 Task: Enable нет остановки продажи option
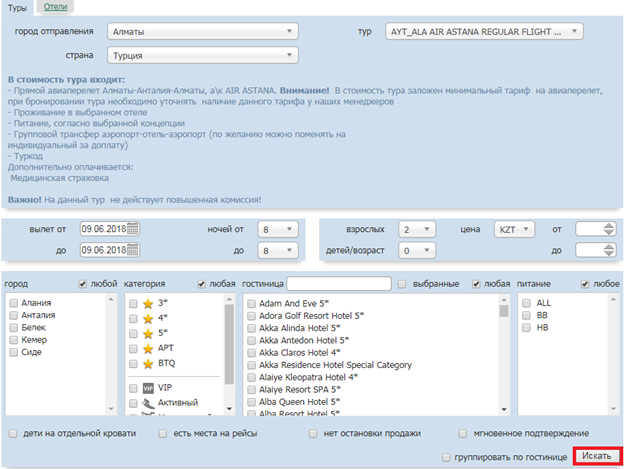313,433
